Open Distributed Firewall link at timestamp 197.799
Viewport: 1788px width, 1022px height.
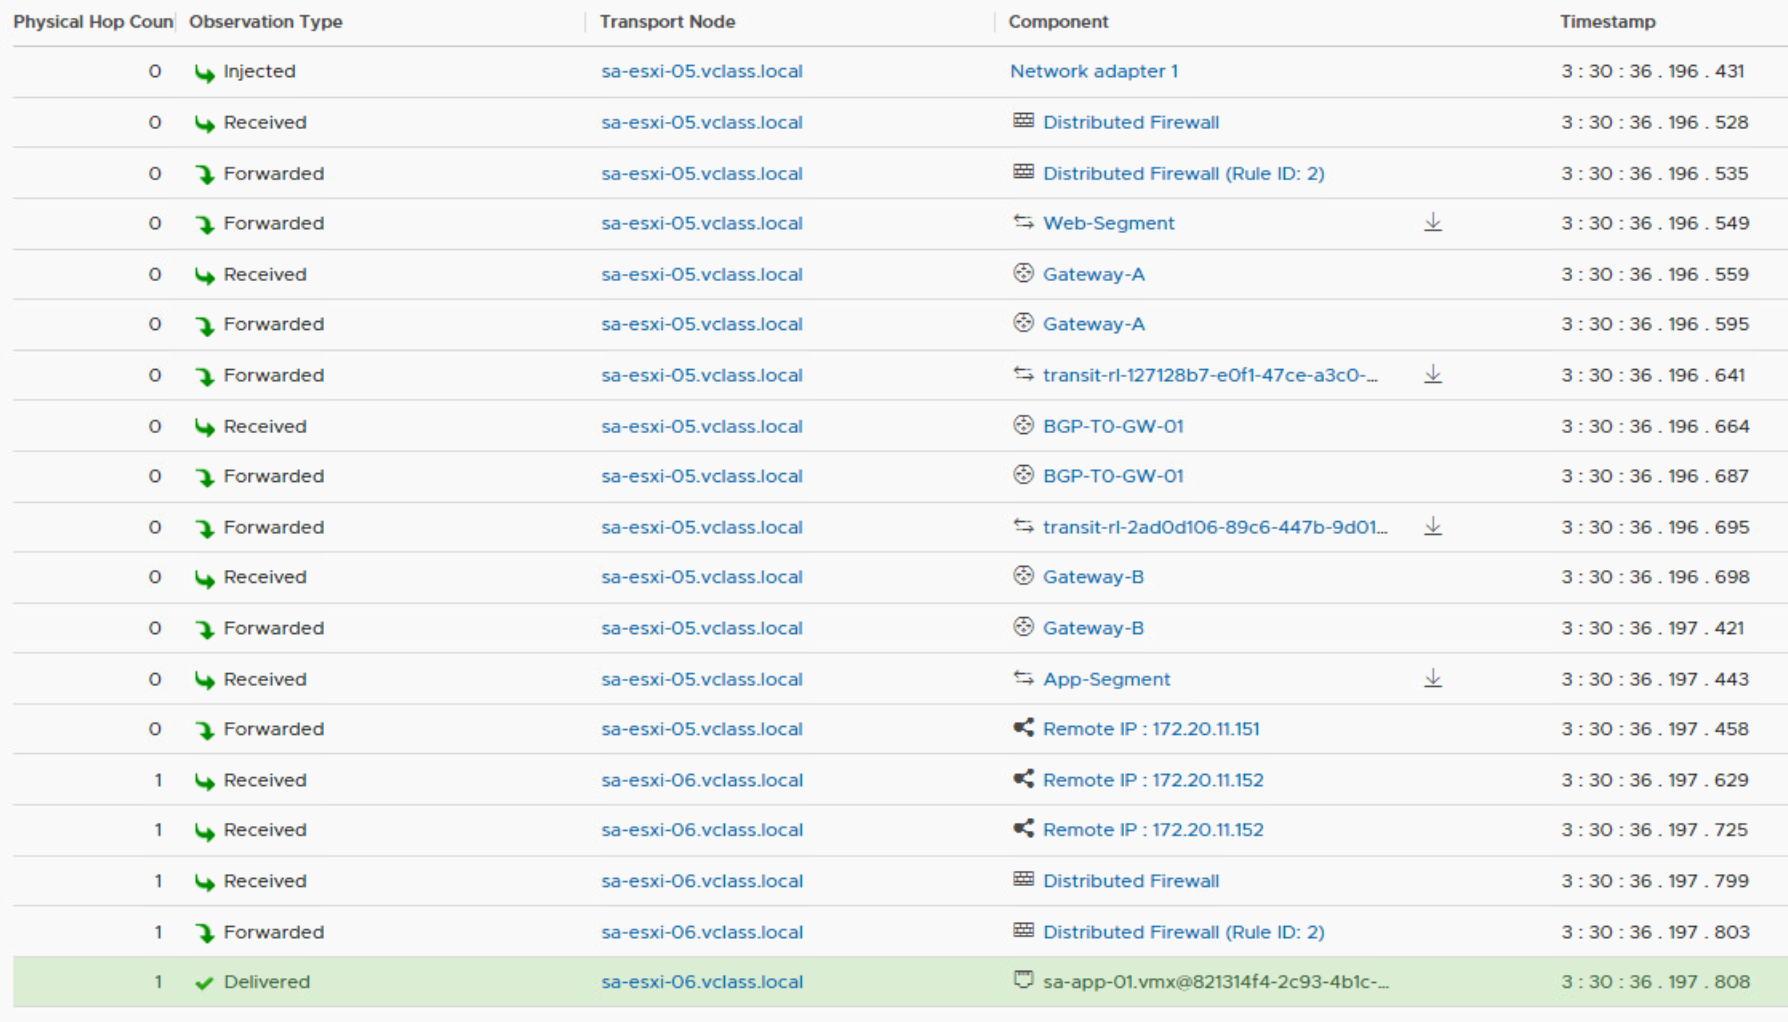[x=1131, y=881]
